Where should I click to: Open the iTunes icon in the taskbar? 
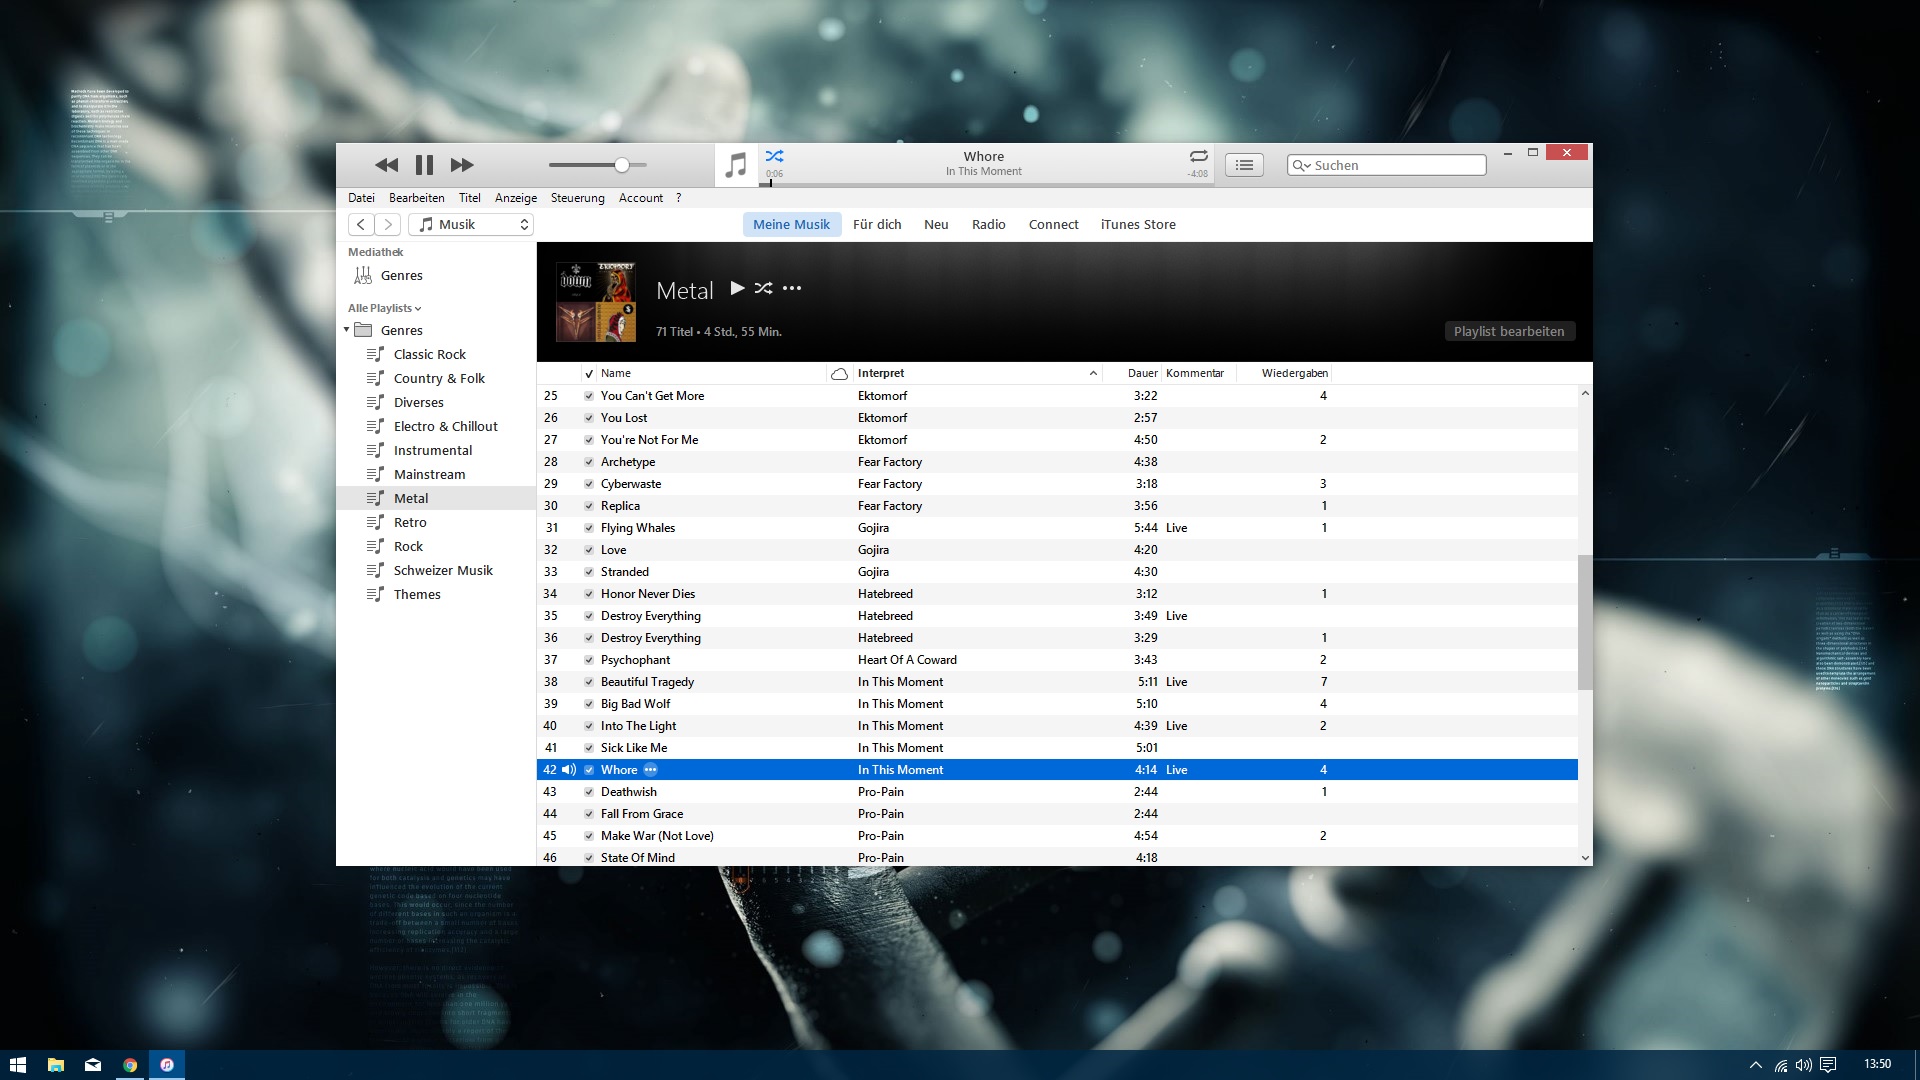pos(167,1065)
